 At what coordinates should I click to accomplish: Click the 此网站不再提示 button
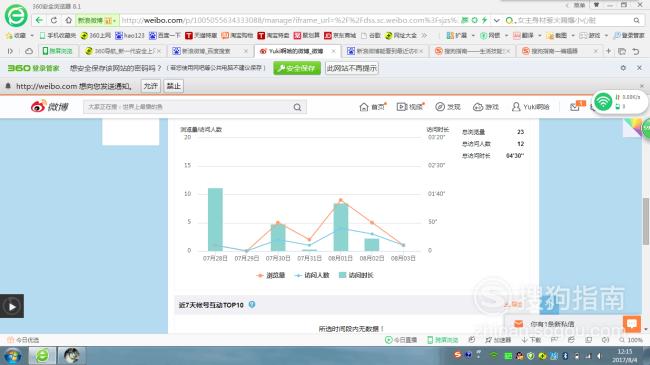coord(352,68)
